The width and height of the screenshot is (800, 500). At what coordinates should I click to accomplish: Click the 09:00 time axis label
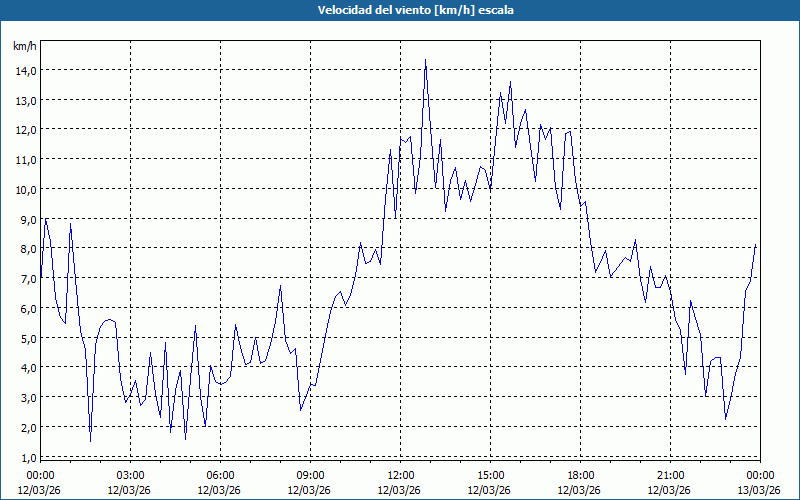point(310,476)
